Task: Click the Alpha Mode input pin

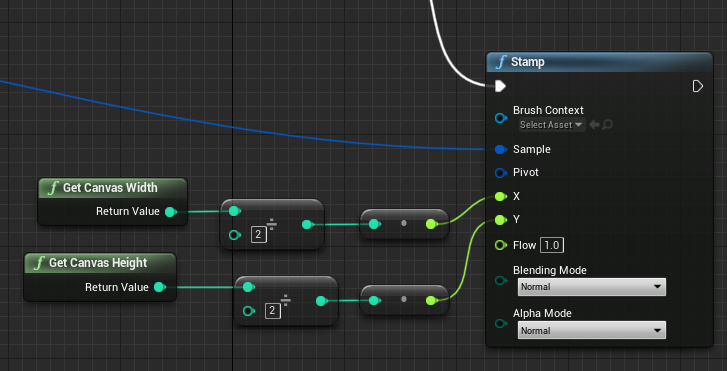Action: (x=500, y=324)
